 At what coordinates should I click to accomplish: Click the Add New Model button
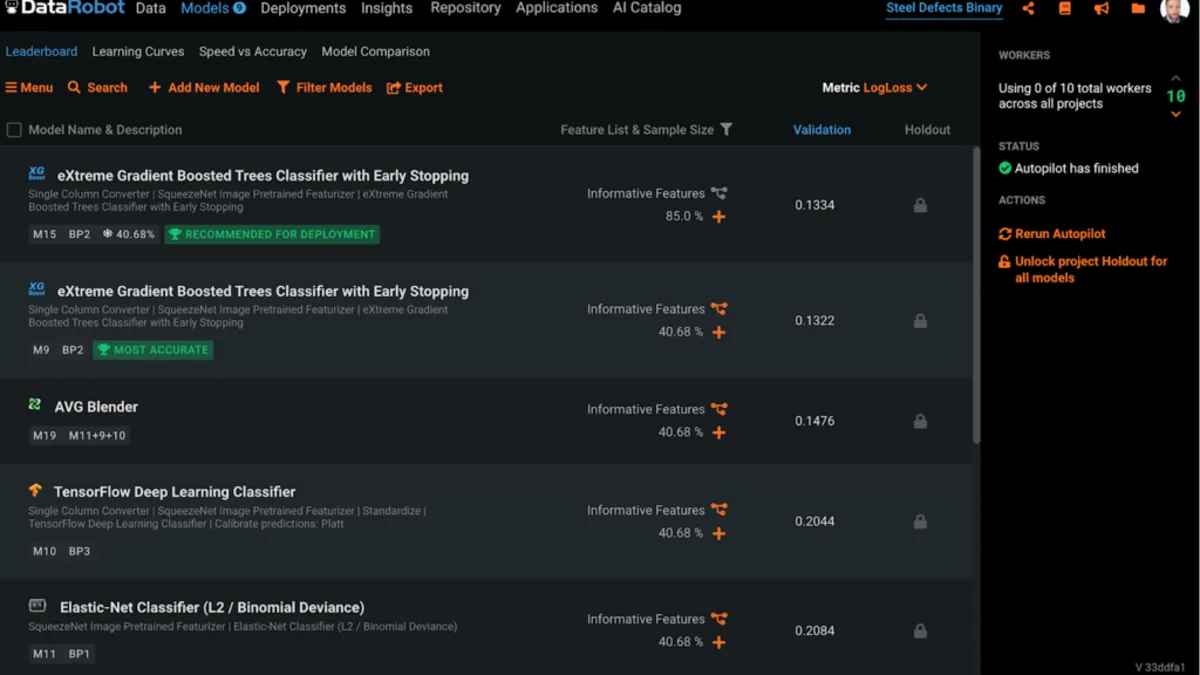point(204,88)
